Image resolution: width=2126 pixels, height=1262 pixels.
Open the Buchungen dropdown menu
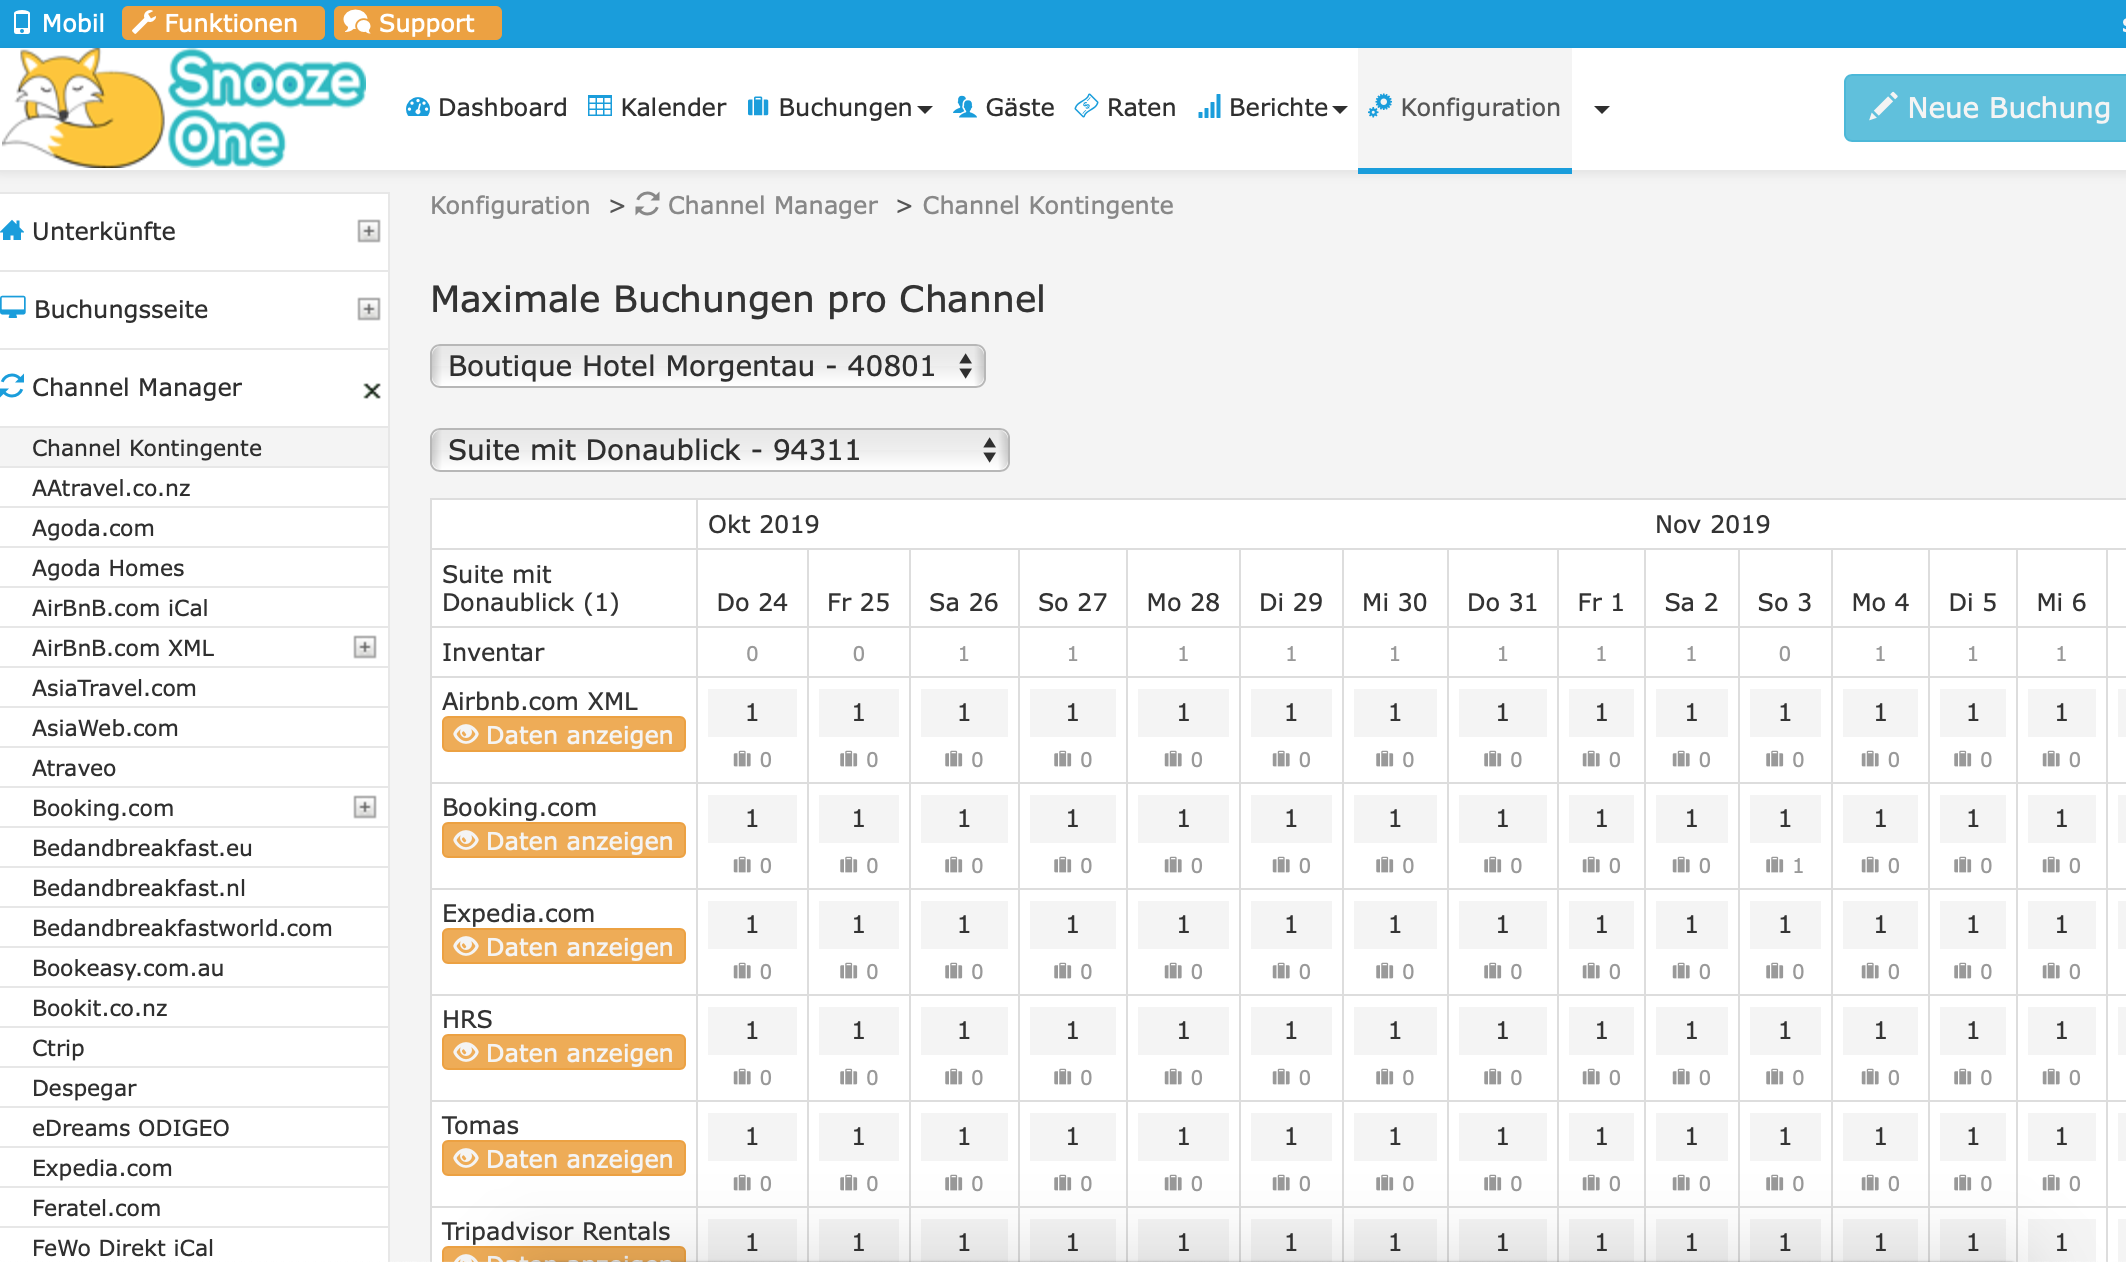840,107
